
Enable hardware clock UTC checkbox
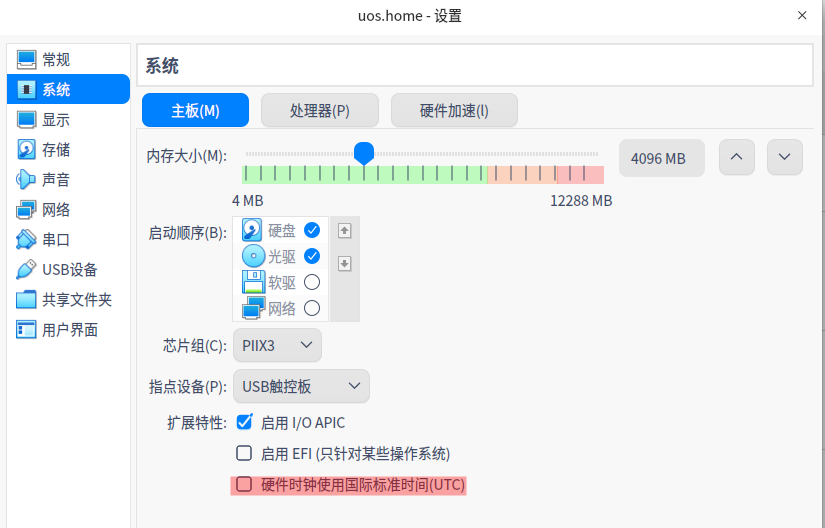(244, 485)
